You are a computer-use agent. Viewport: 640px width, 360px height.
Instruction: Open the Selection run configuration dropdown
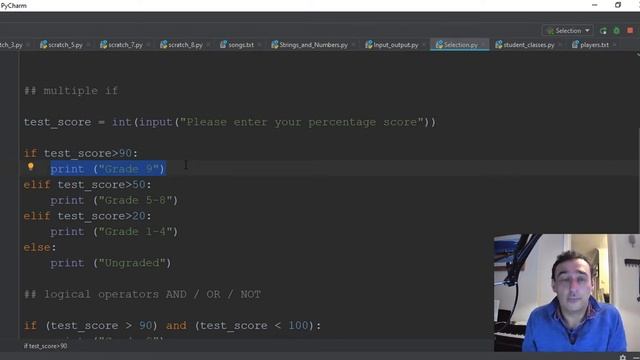[568, 31]
